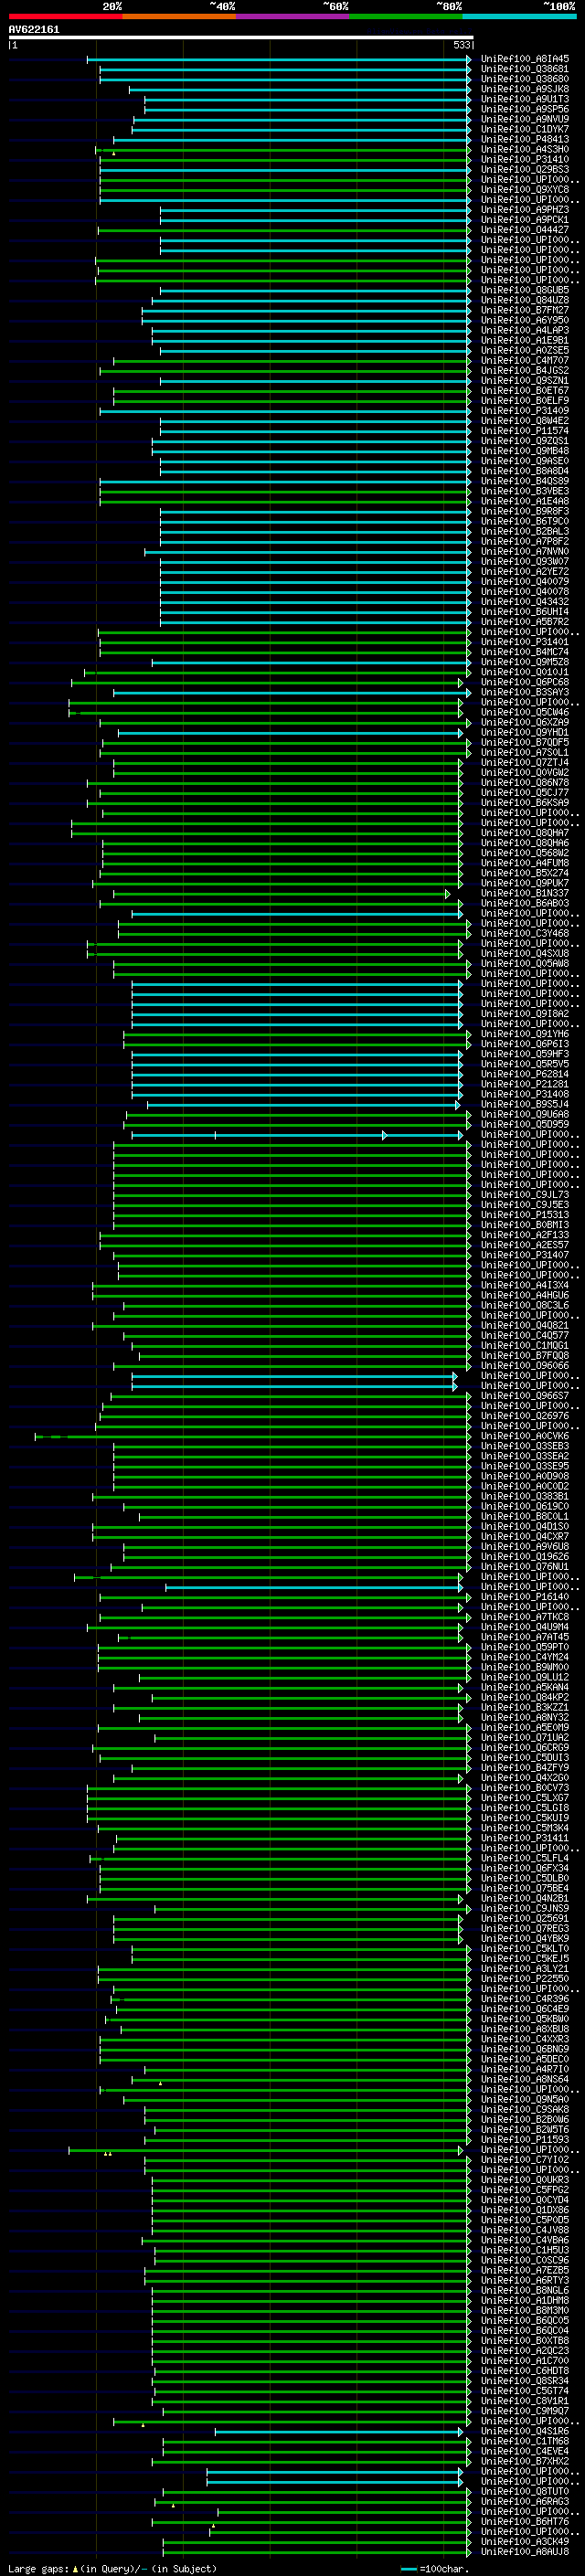The image size is (585, 2576).
Task: Select UniRef100_C5LFL4 label
Action: coord(525,1858)
